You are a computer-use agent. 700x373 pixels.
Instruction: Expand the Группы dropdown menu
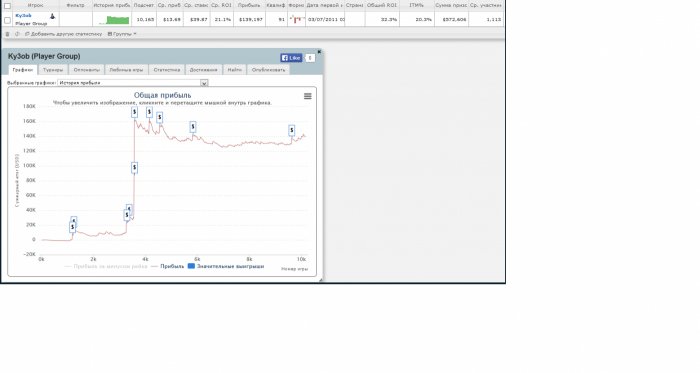pos(122,34)
